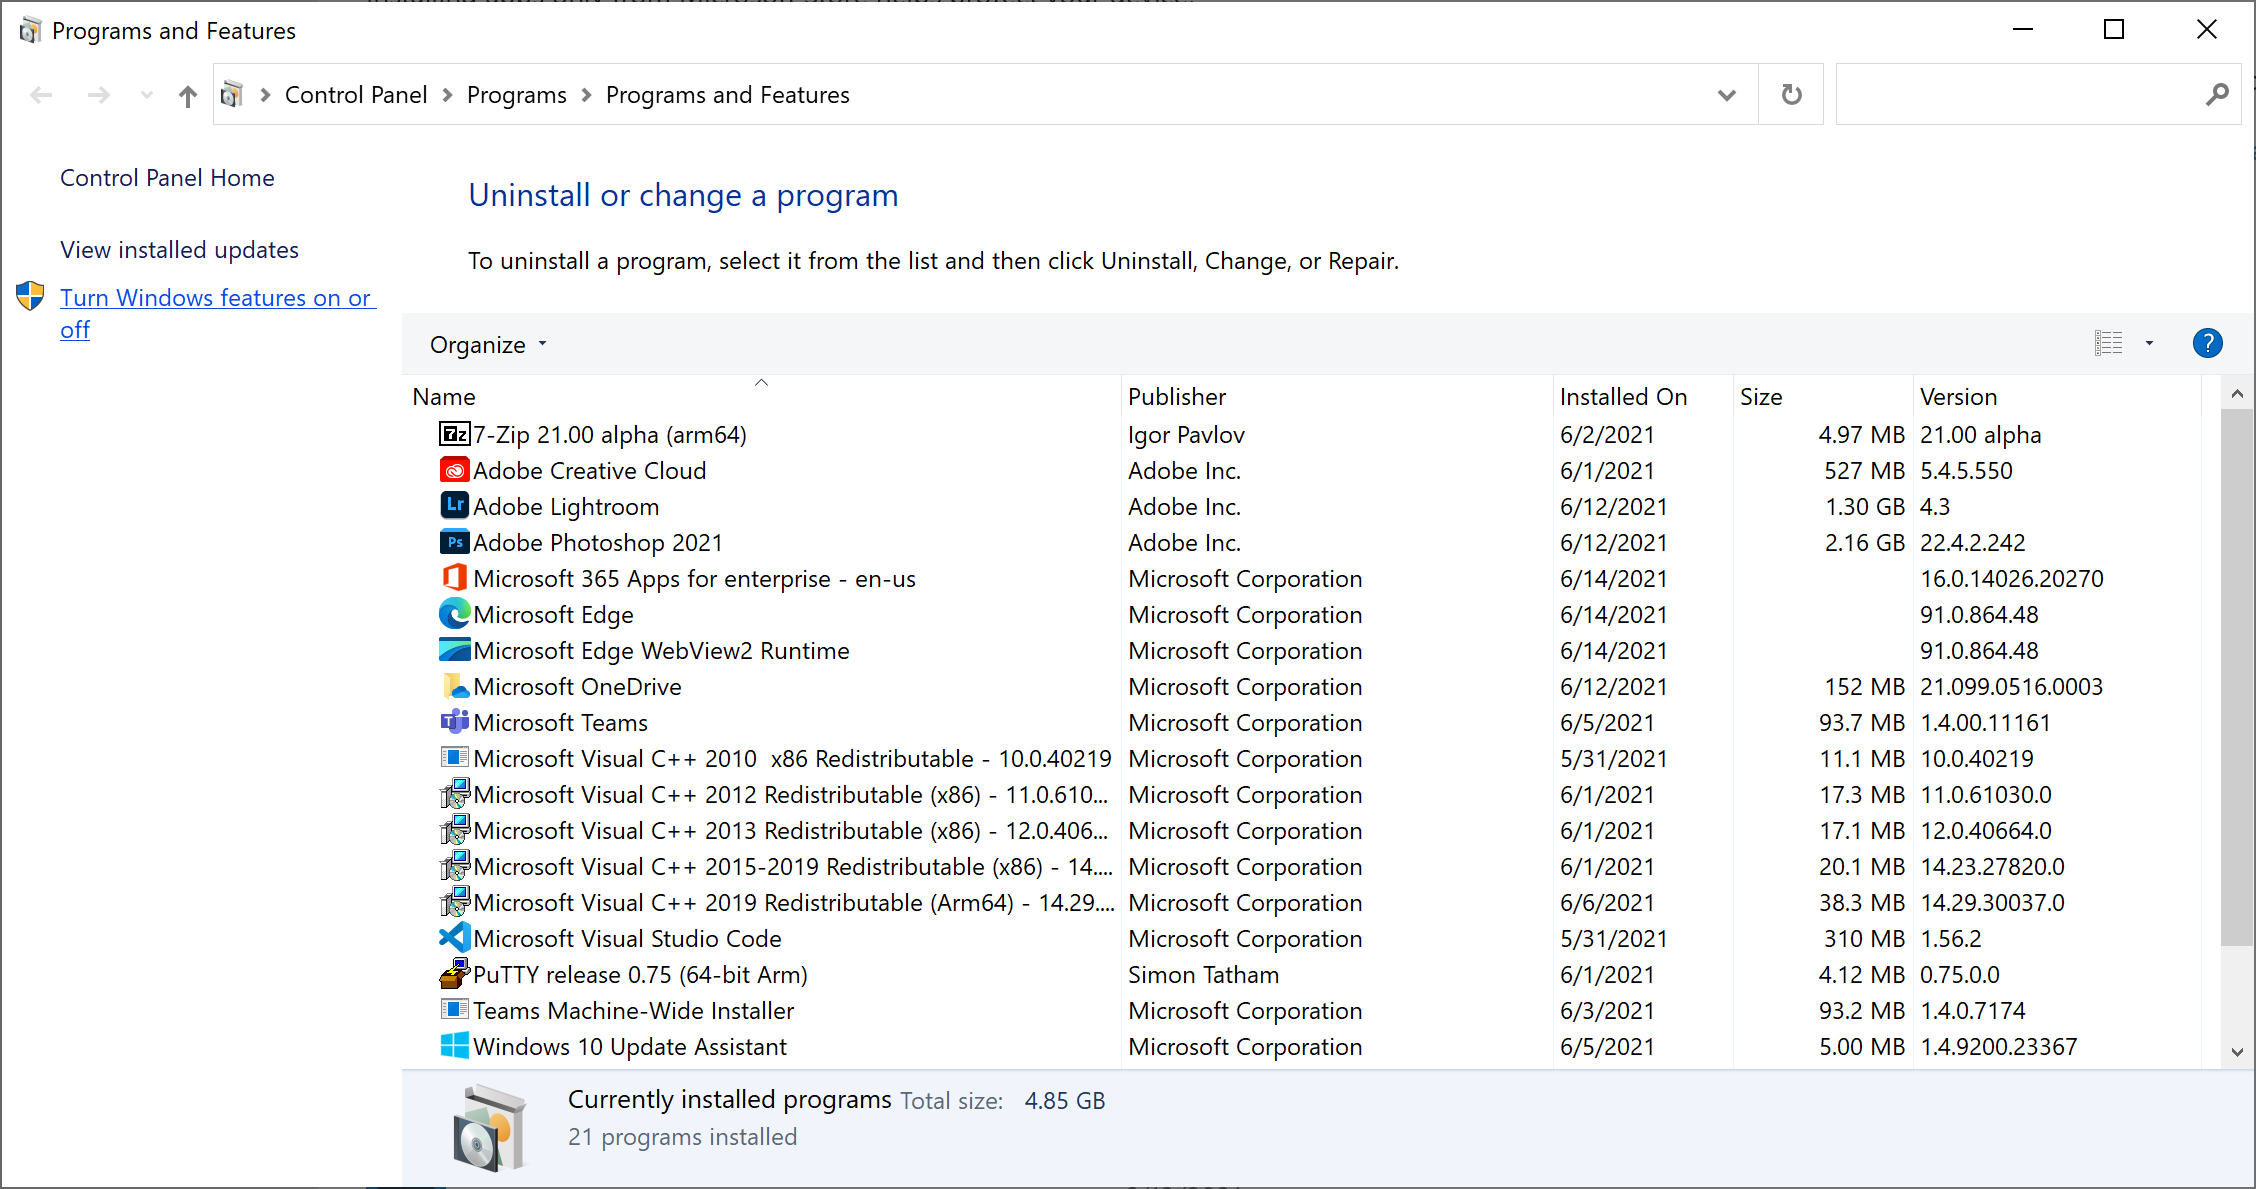The image size is (2256, 1189).
Task: Click the Microsoft OneDrive icon
Action: tap(454, 686)
